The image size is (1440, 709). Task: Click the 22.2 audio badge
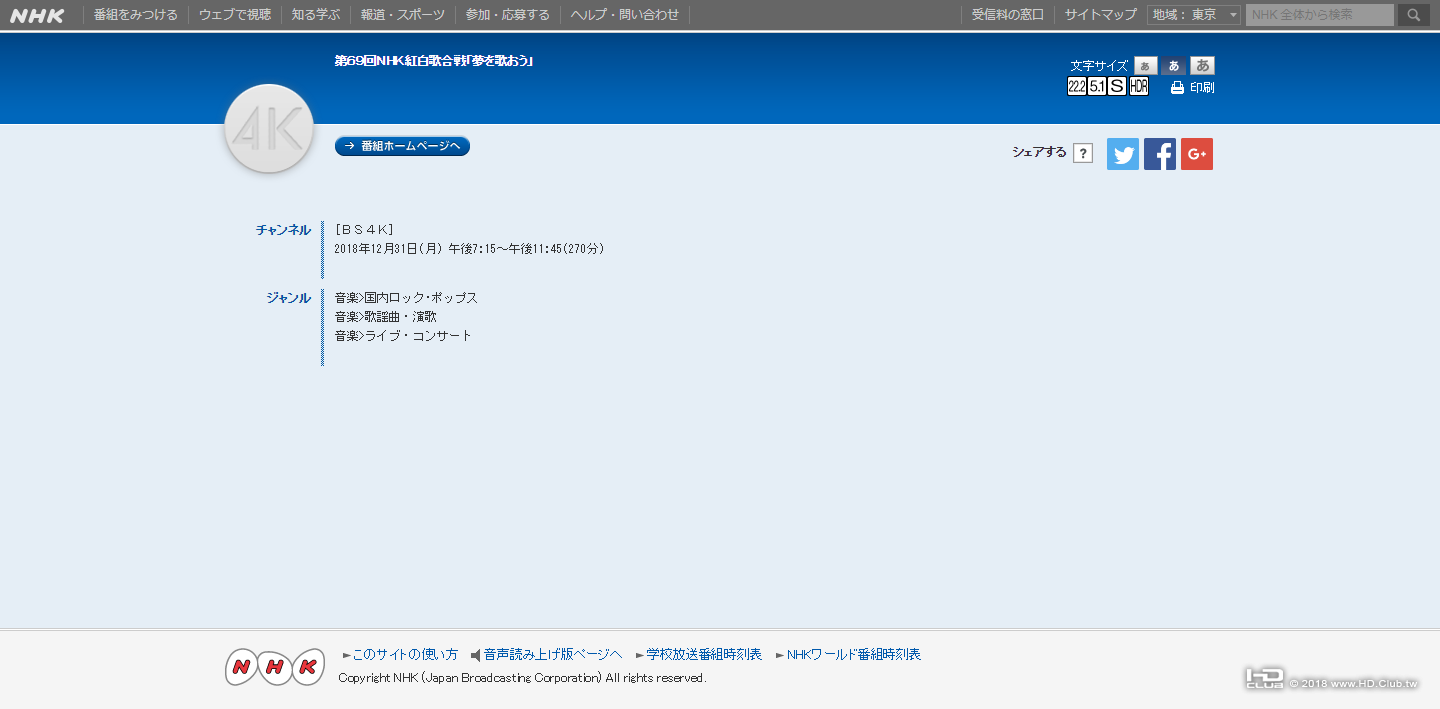(1077, 87)
